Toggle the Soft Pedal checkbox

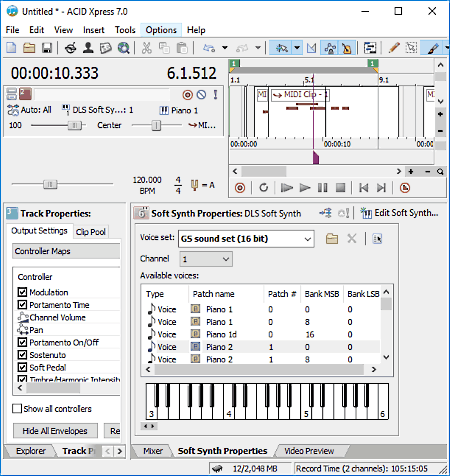point(22,367)
